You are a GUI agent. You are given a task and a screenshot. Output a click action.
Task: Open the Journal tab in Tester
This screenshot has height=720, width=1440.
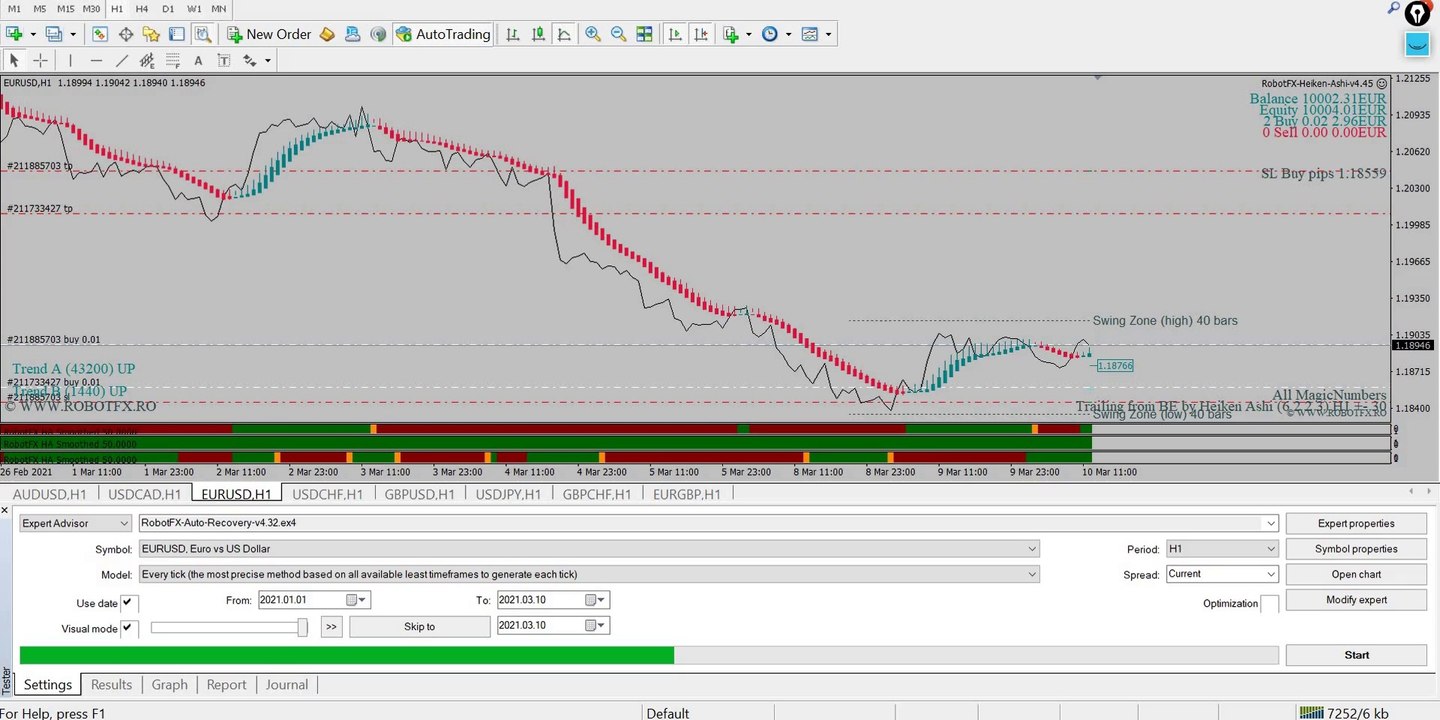287,685
